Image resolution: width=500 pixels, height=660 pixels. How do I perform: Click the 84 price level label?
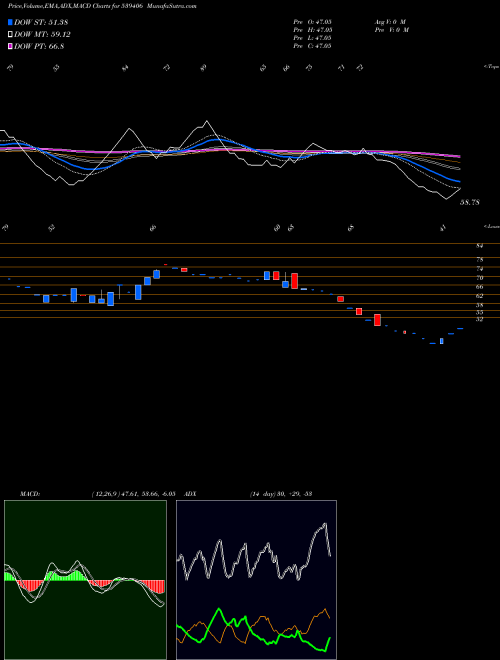pos(479,245)
